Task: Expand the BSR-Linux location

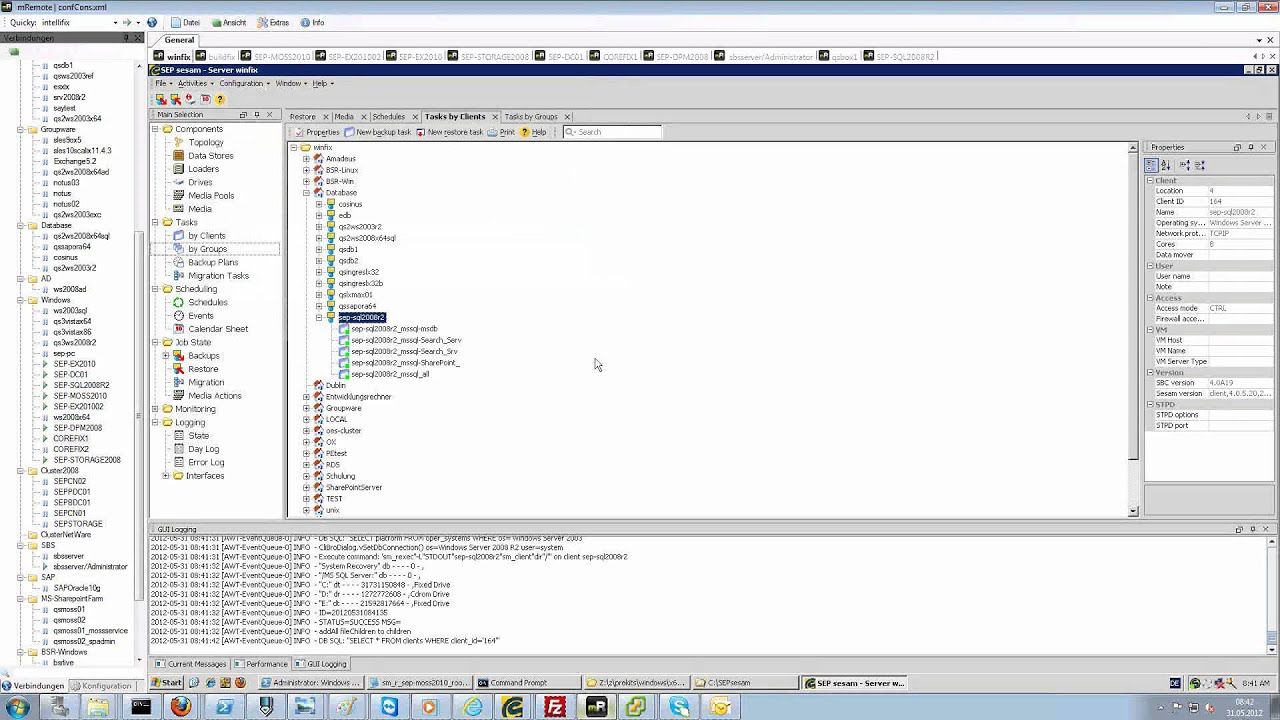Action: [x=307, y=170]
